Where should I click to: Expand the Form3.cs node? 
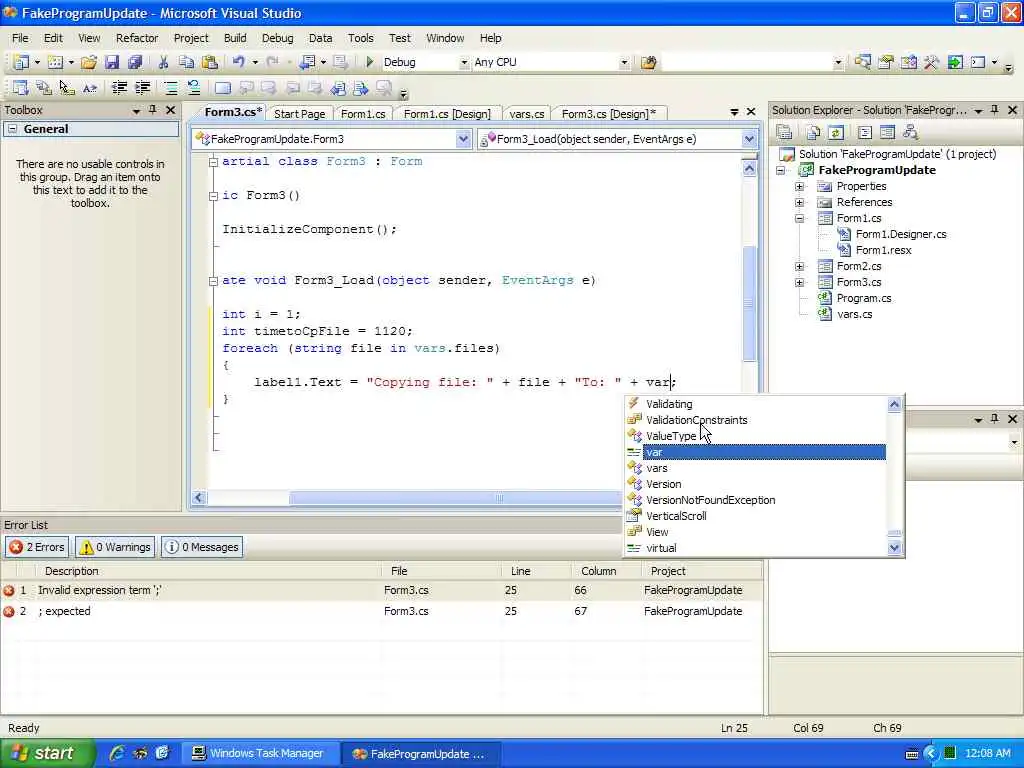[799, 282]
